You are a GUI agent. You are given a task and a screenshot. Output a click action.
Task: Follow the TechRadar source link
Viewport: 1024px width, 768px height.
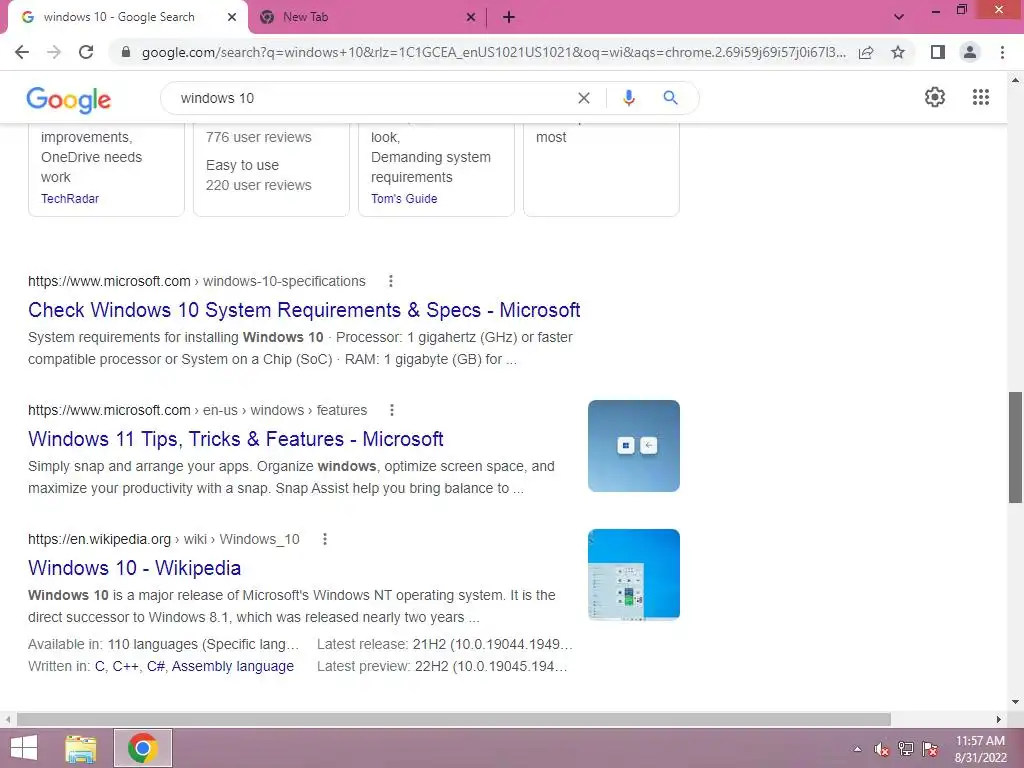70,199
